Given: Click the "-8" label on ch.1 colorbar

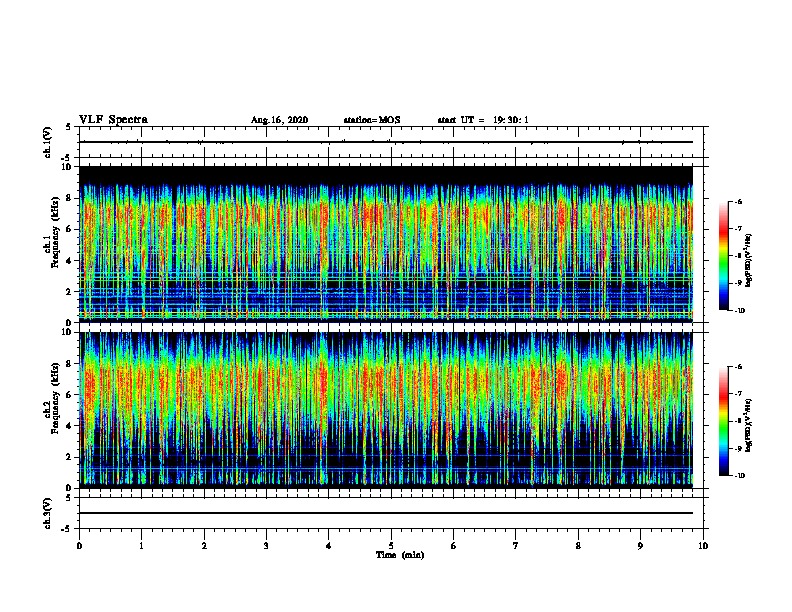Looking at the screenshot, I should pyautogui.click(x=738, y=256).
